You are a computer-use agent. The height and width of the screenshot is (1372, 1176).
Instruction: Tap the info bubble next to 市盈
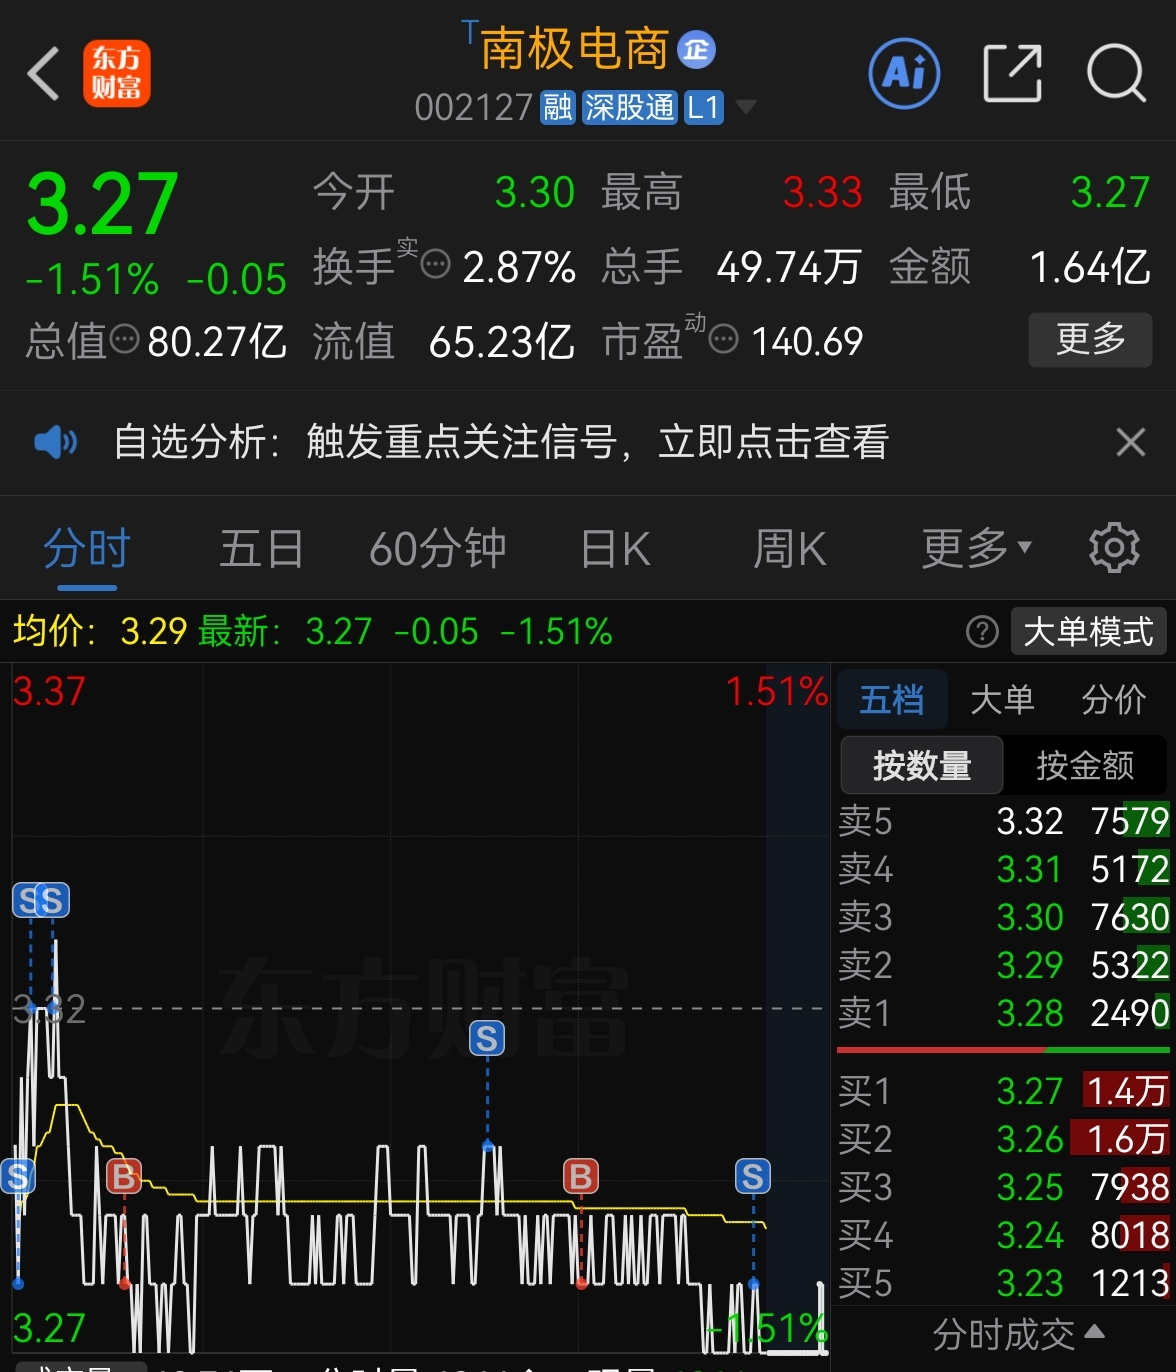pos(723,340)
